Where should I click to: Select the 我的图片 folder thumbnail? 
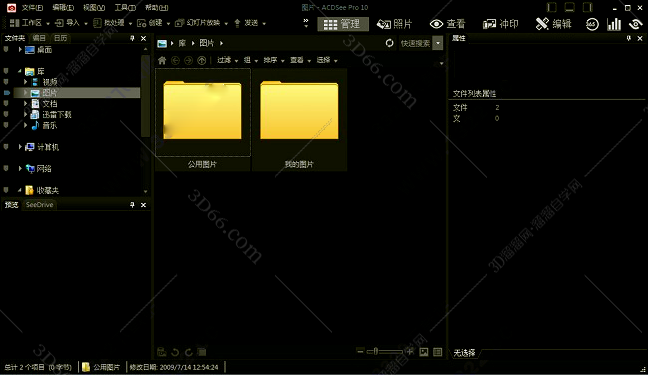point(299,119)
